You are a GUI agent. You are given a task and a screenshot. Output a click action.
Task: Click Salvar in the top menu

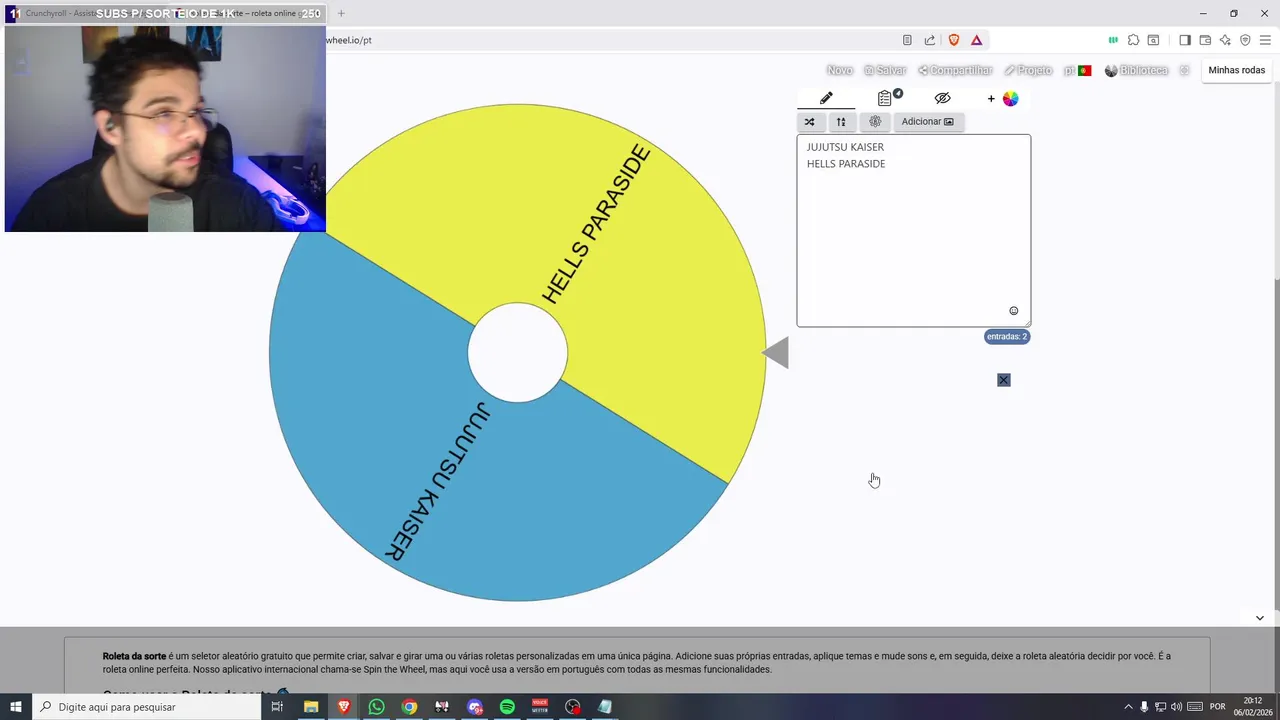click(x=885, y=70)
